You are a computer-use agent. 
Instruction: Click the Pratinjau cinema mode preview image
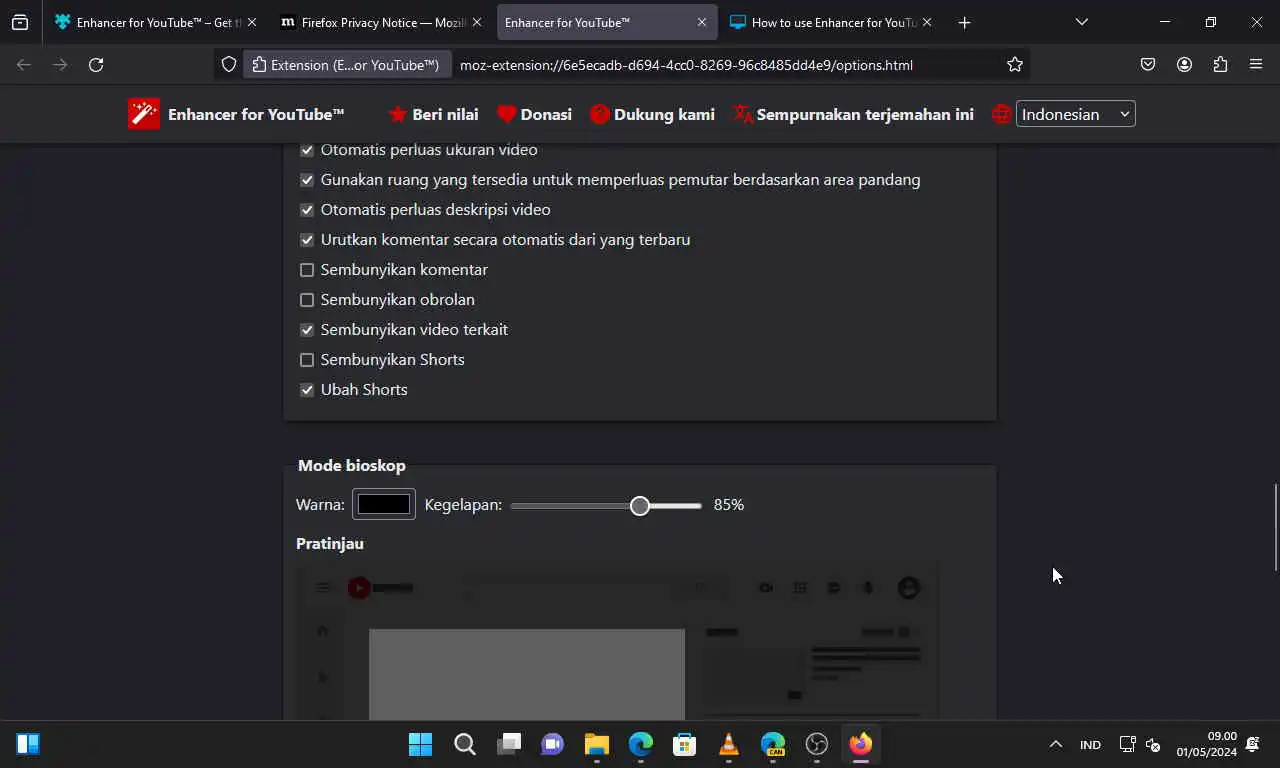617,641
